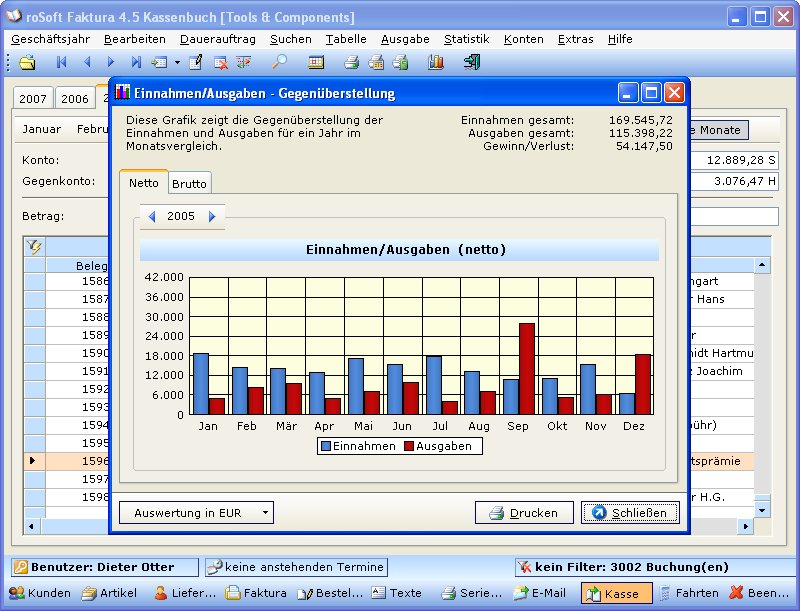Switch to the Brutto tab
Screen dimensions: 800x611
click(x=189, y=184)
